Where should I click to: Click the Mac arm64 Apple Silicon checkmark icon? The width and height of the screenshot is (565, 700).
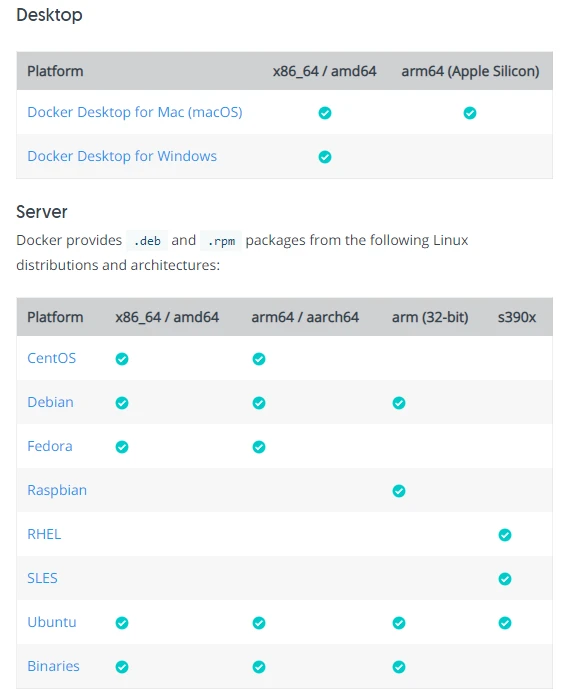[470, 113]
